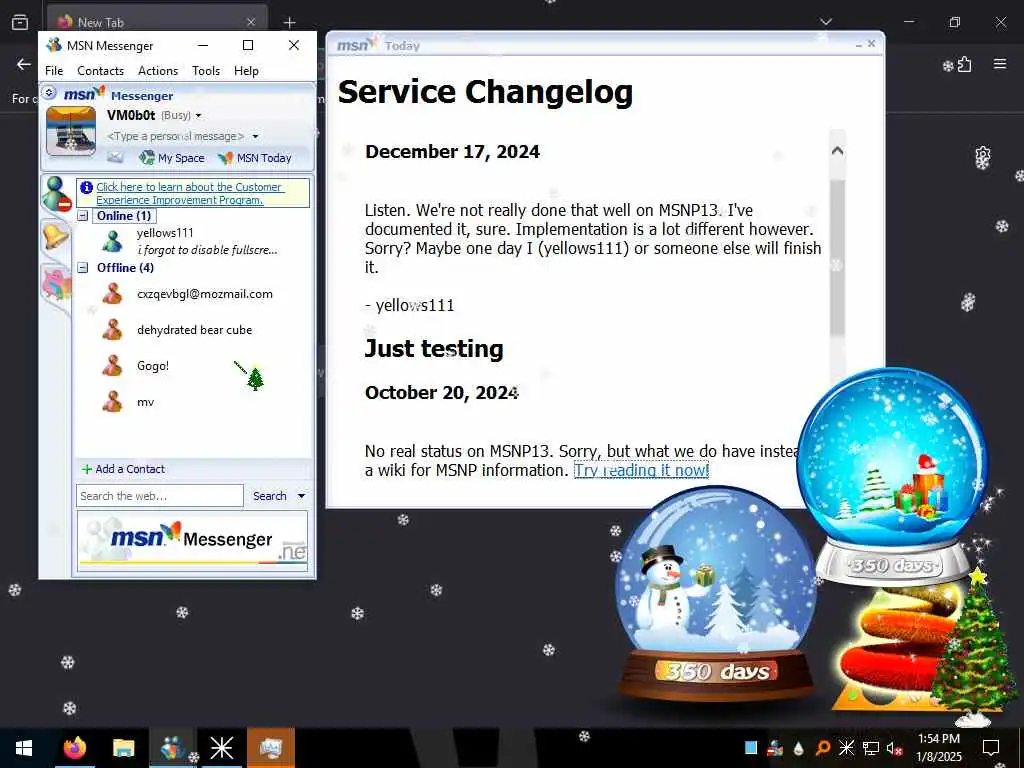
Task: Open the pink side tab below the bell
Action: click(56, 285)
